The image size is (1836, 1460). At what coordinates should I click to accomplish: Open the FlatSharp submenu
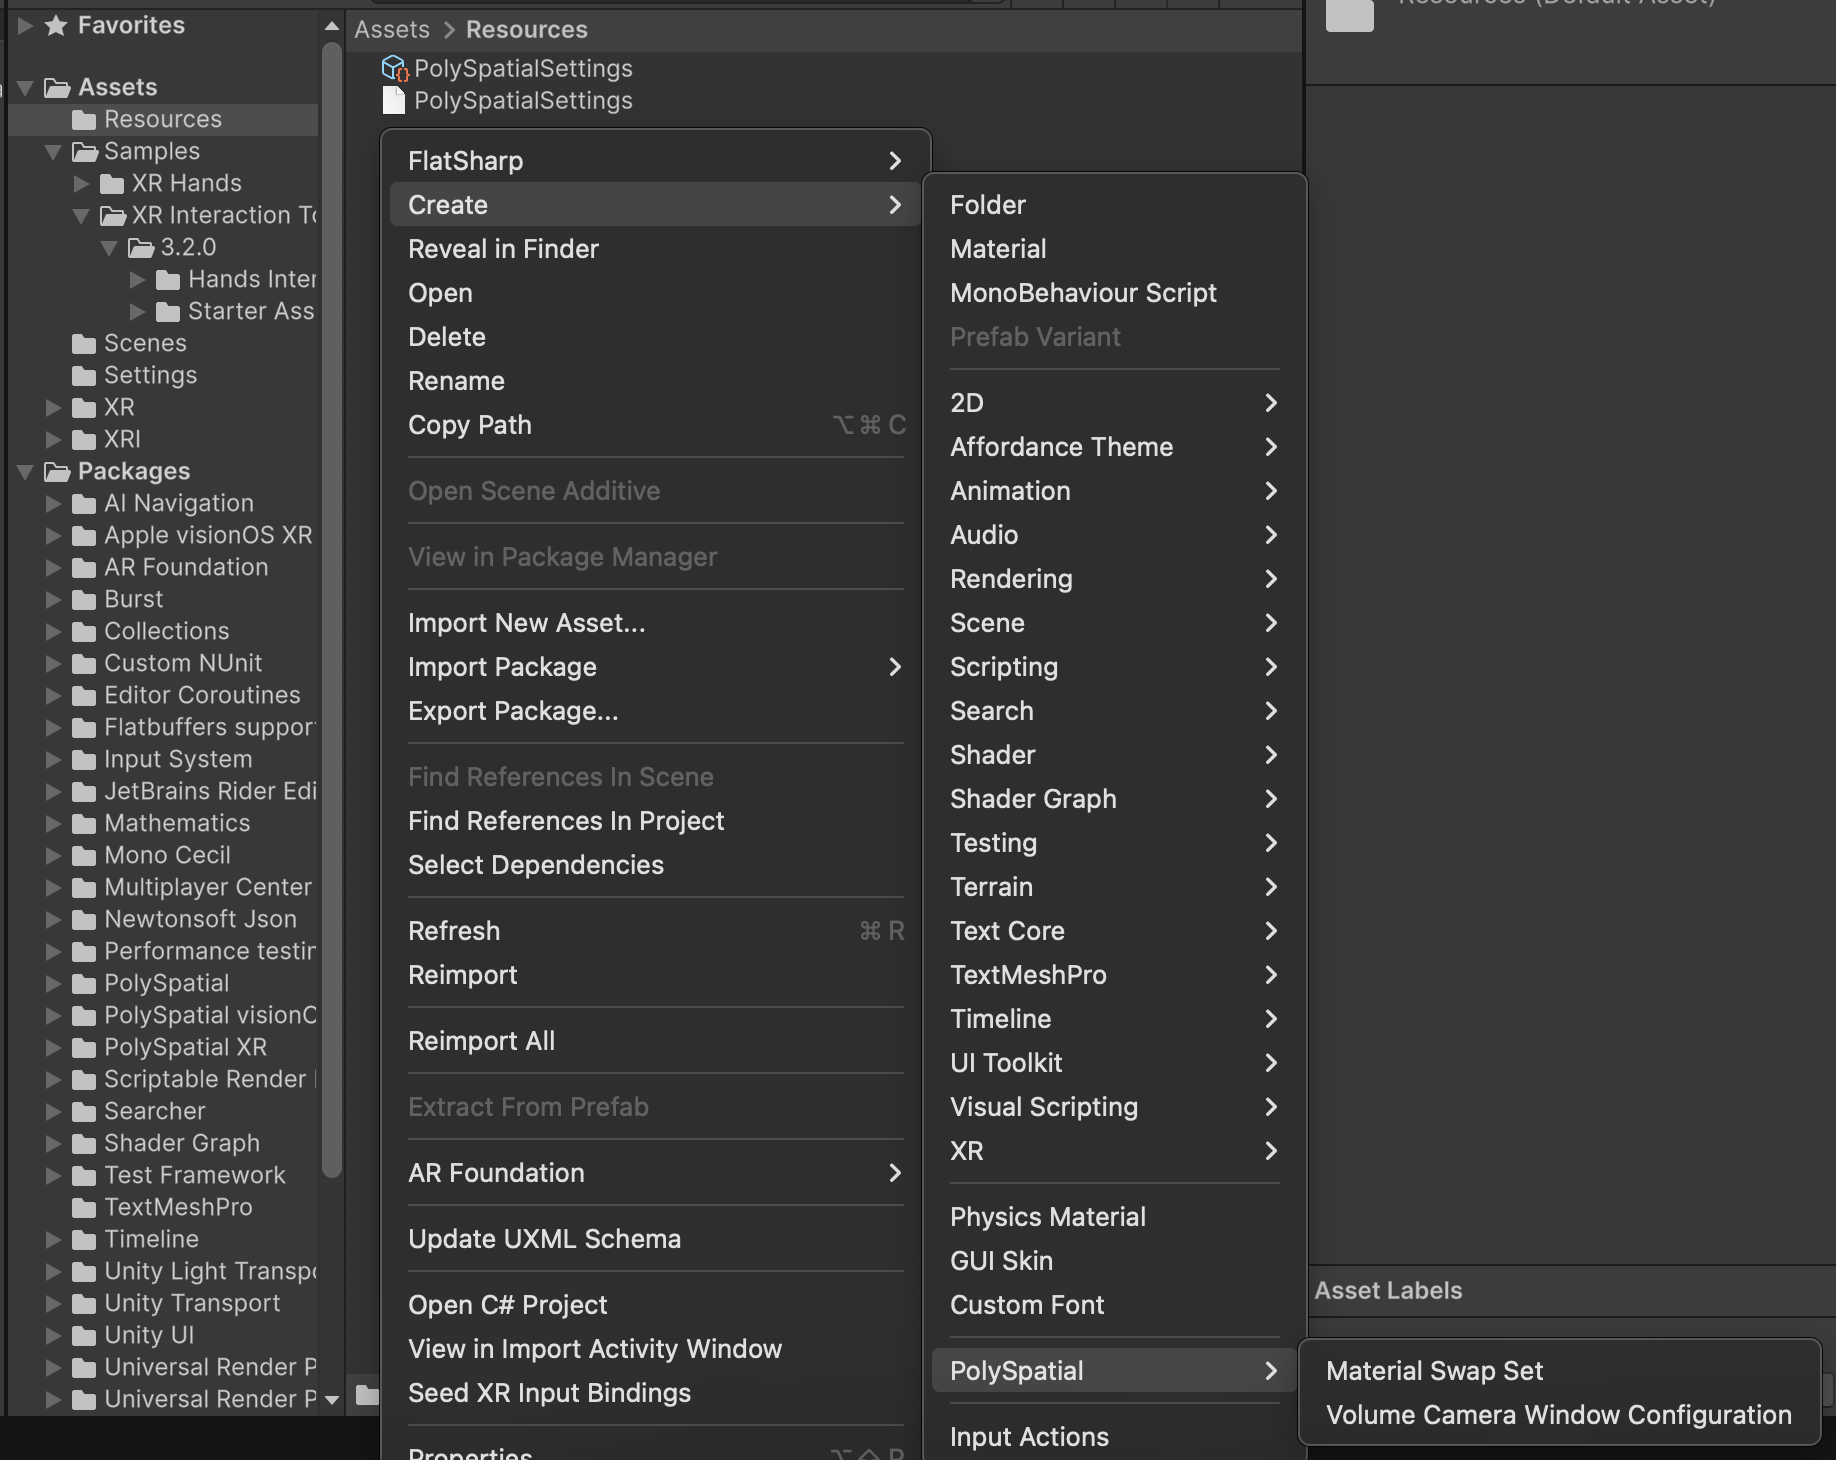pyautogui.click(x=655, y=161)
